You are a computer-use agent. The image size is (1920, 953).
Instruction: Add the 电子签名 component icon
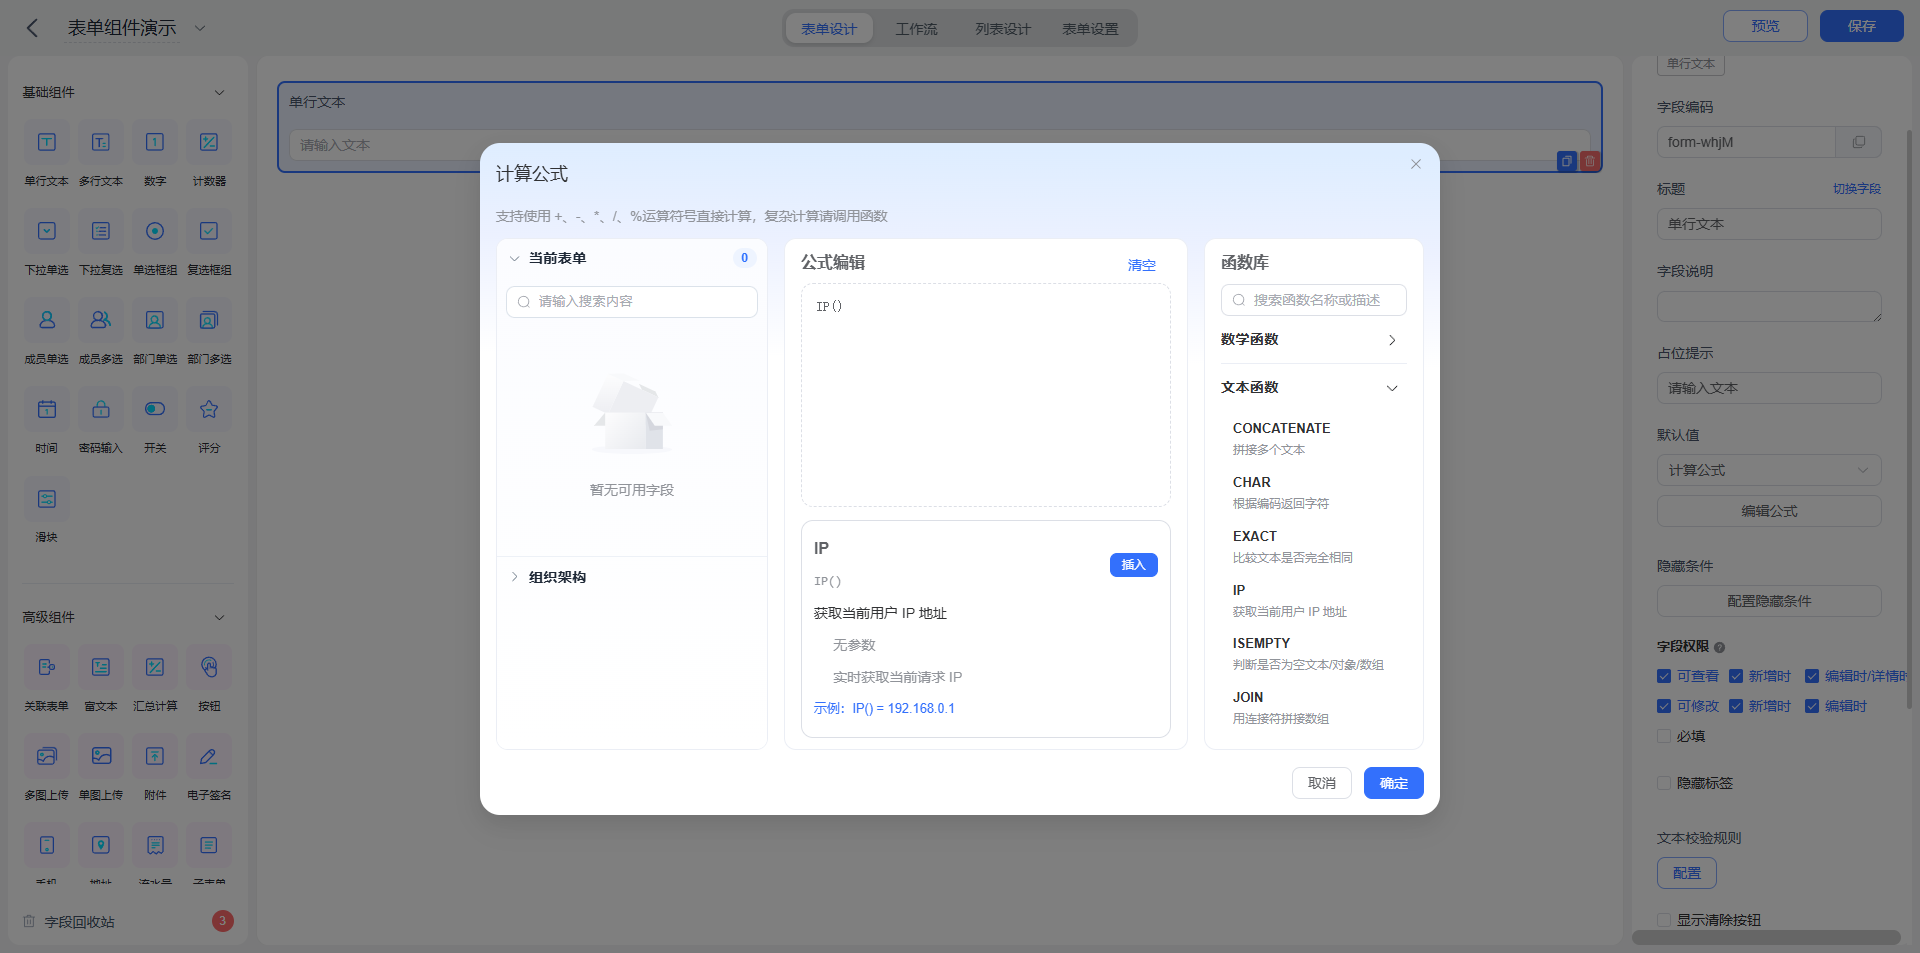point(209,756)
